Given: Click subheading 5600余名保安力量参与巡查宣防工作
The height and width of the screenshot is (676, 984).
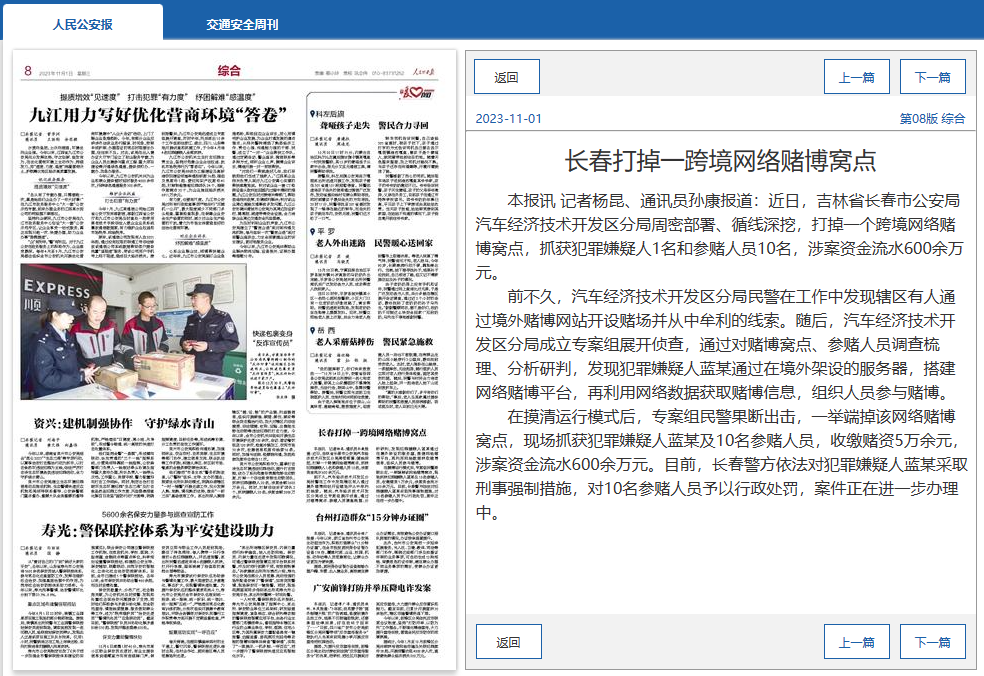Looking at the screenshot, I should 158,514.
